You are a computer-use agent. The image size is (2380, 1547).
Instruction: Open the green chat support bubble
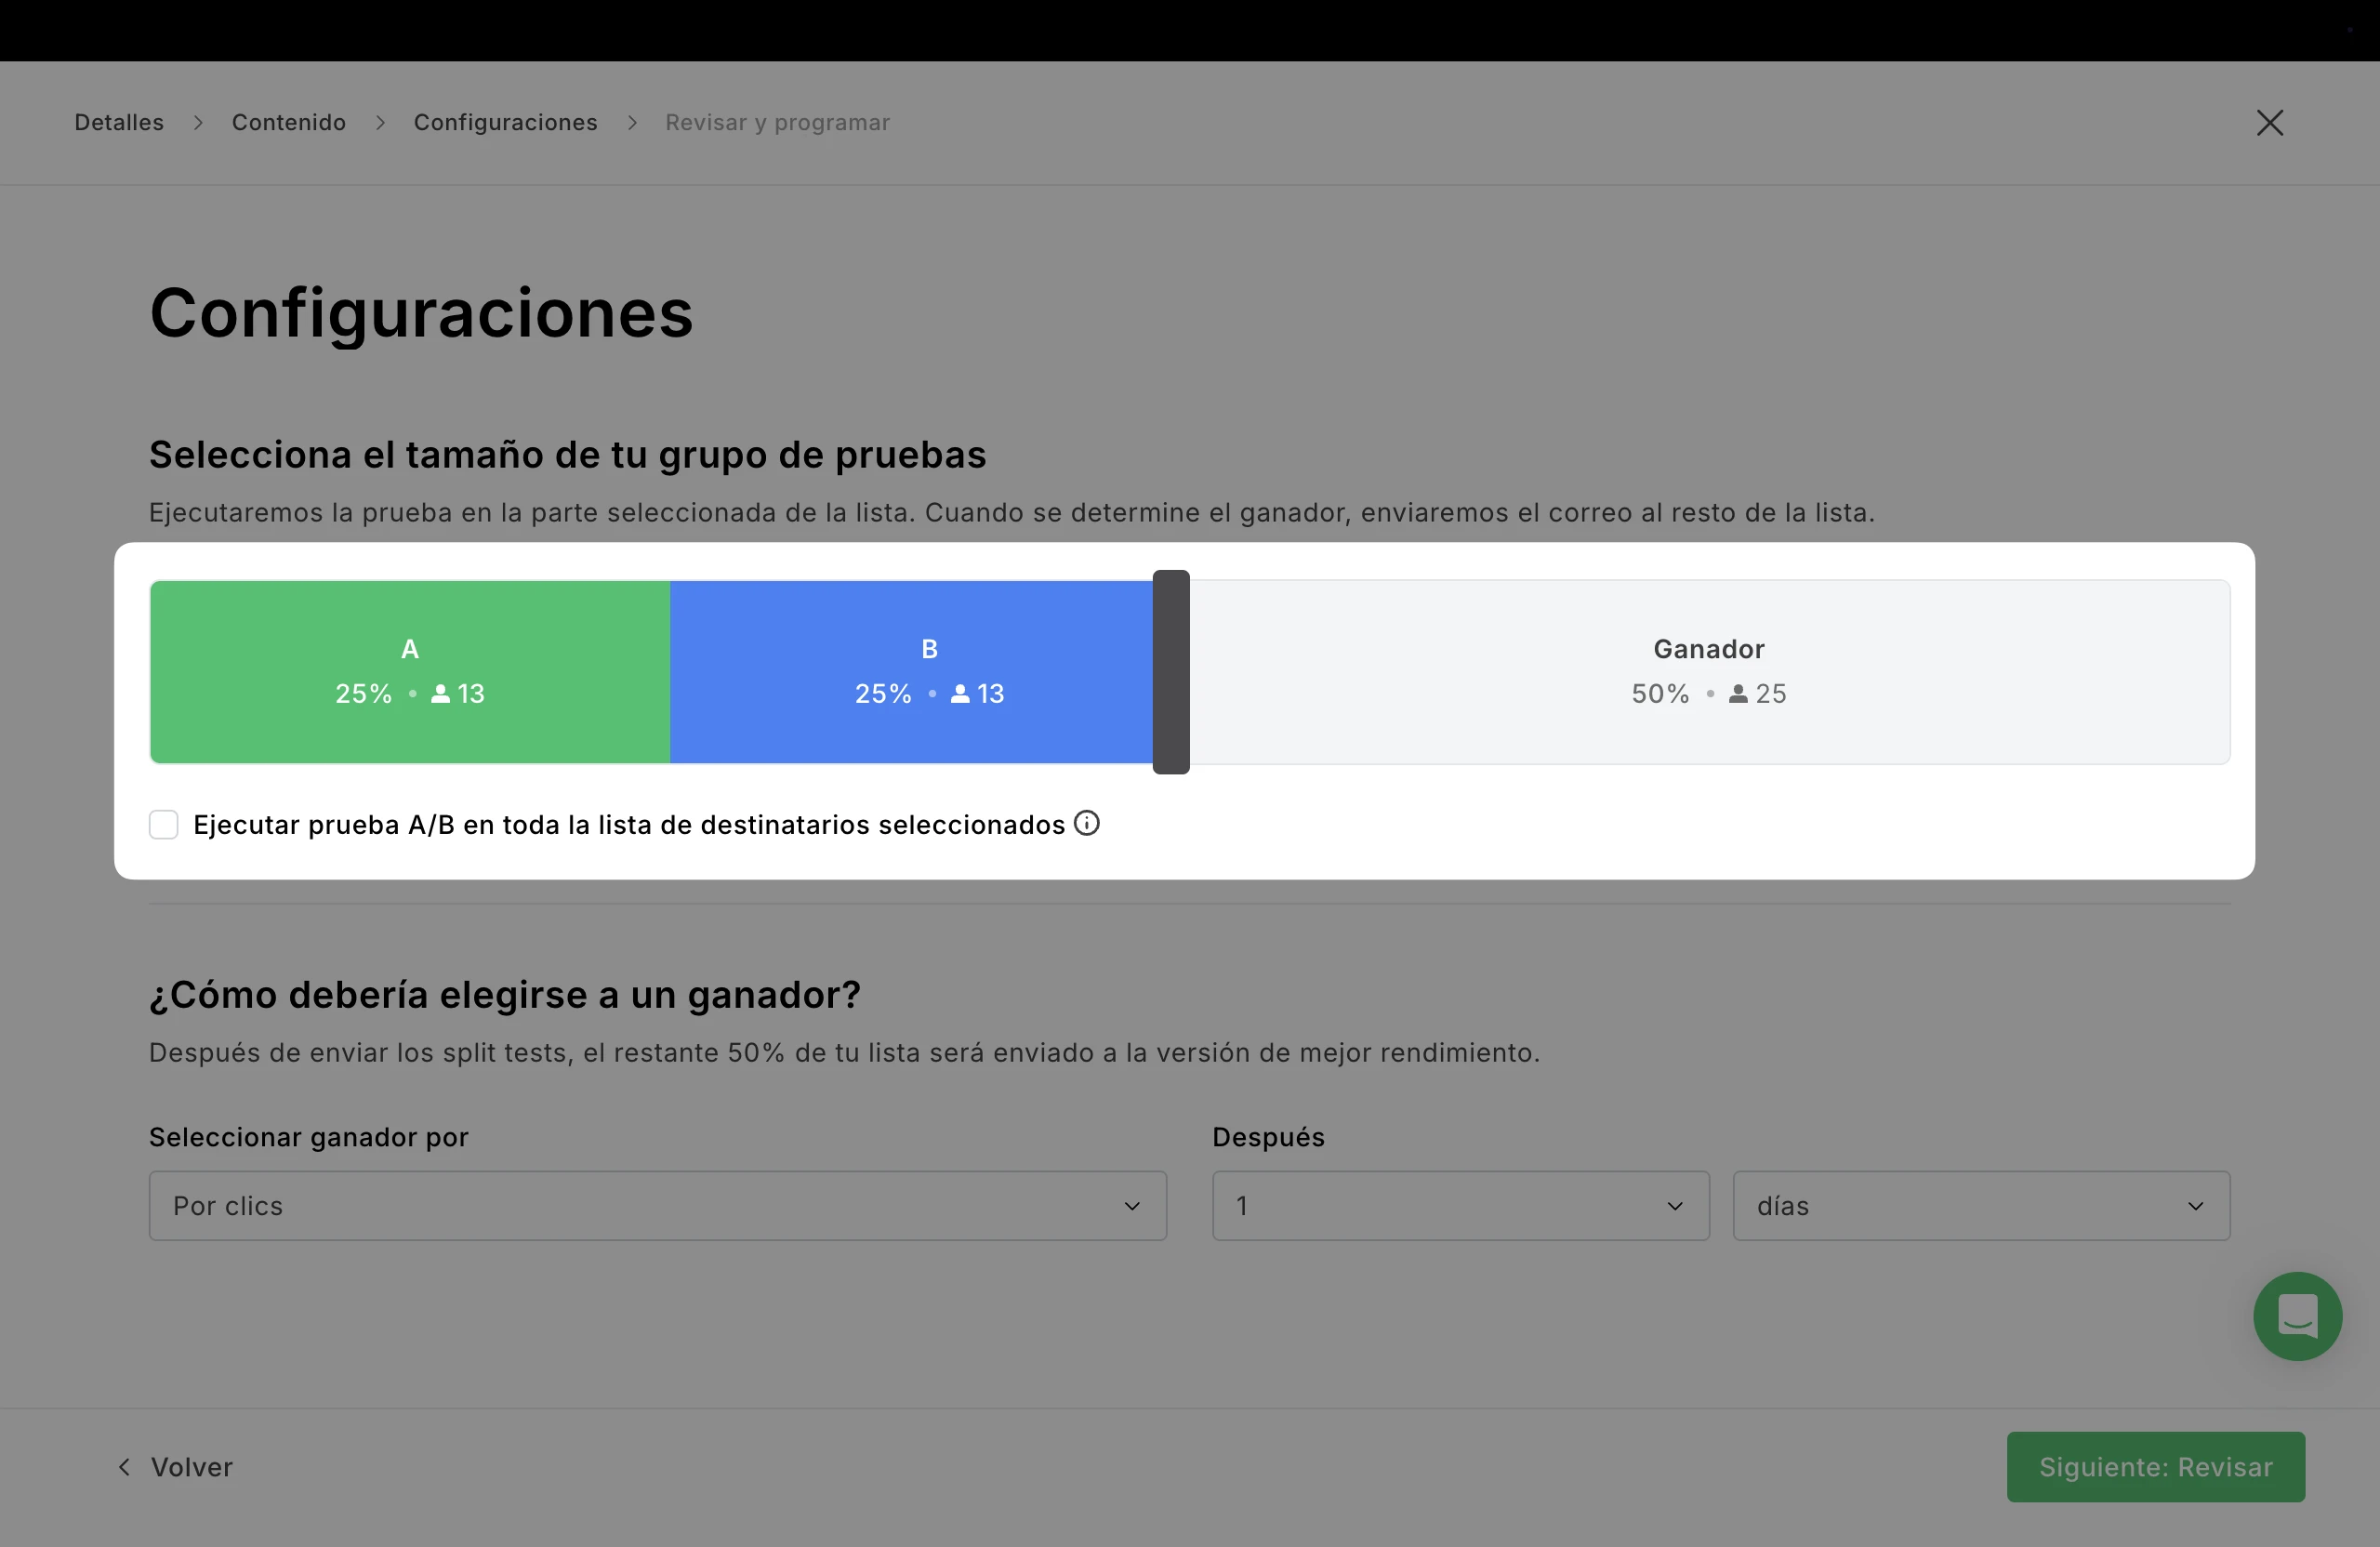tap(2296, 1316)
